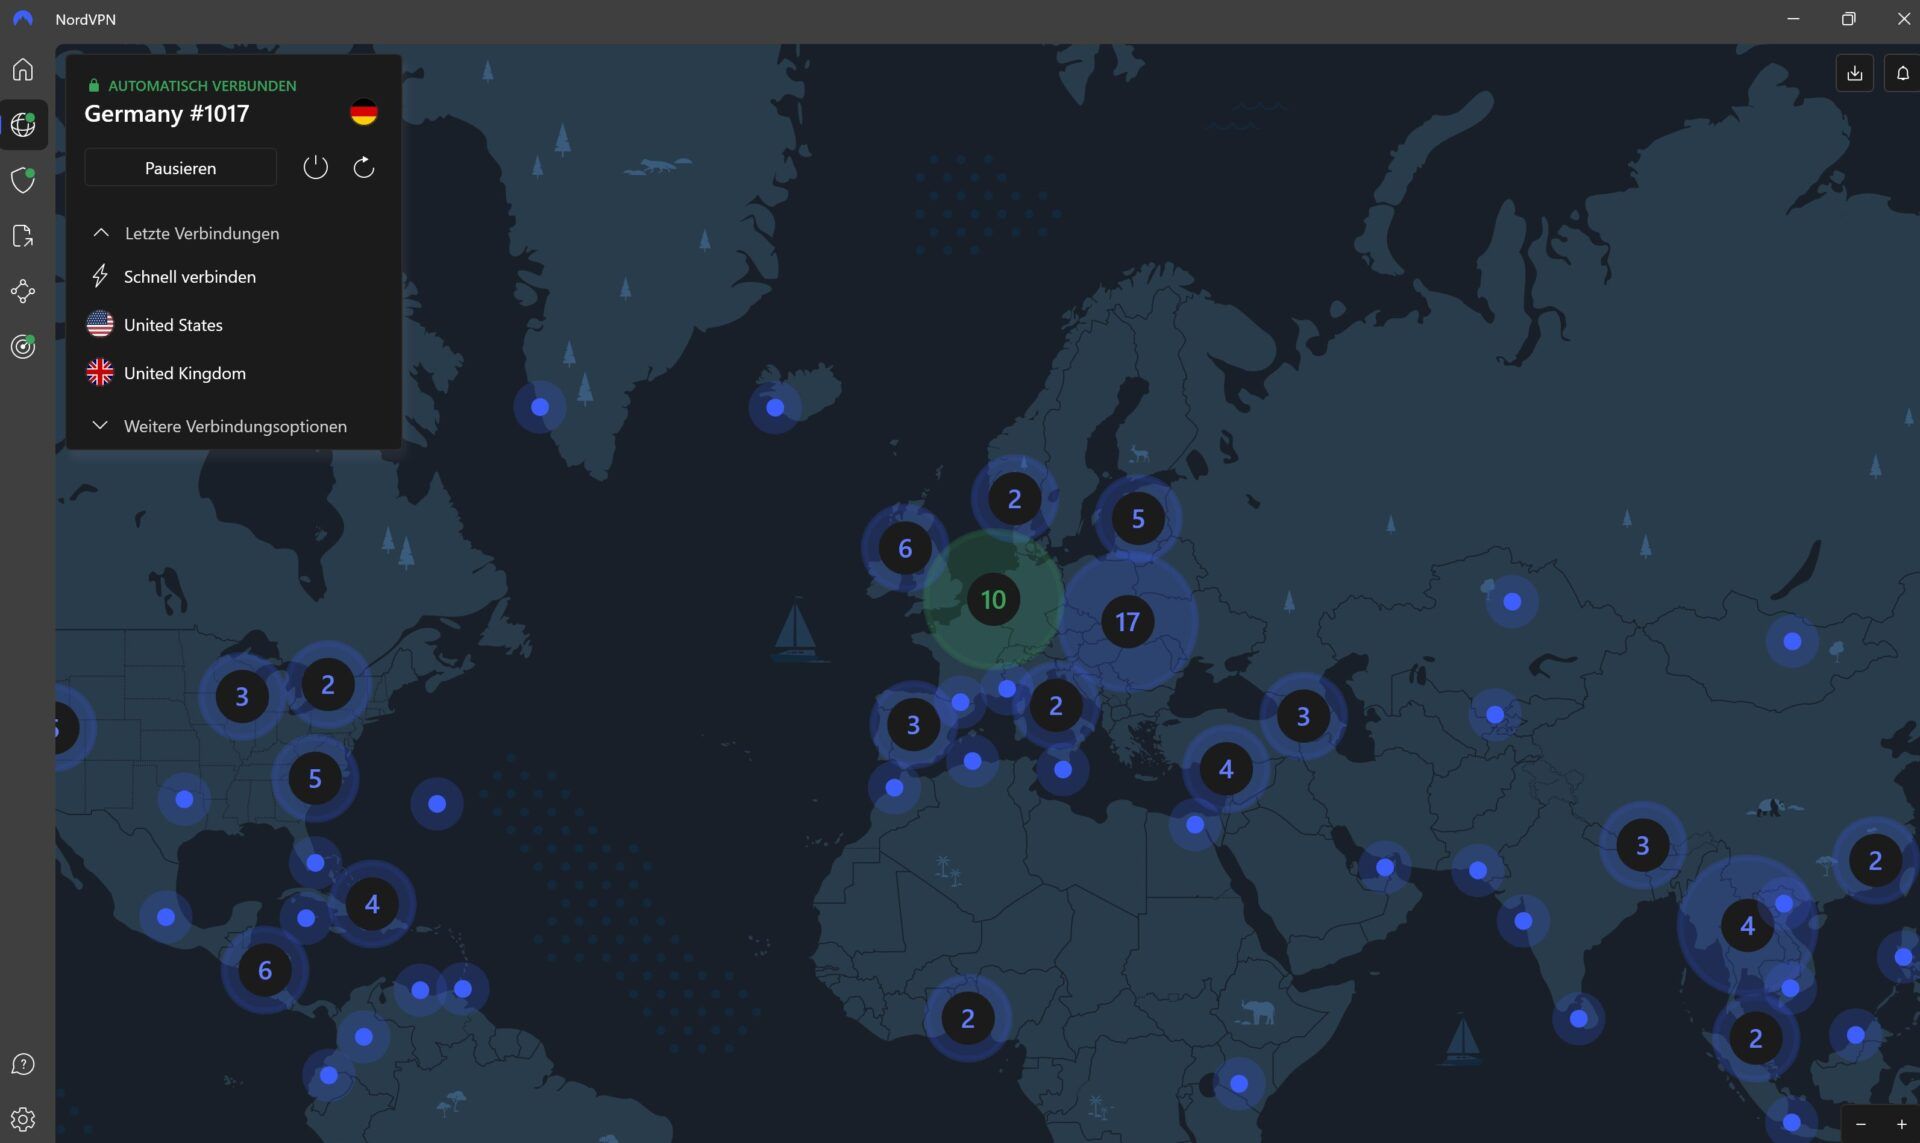Viewport: 1920px width, 1143px height.
Task: Click the download/update icon top-right
Action: [1855, 72]
